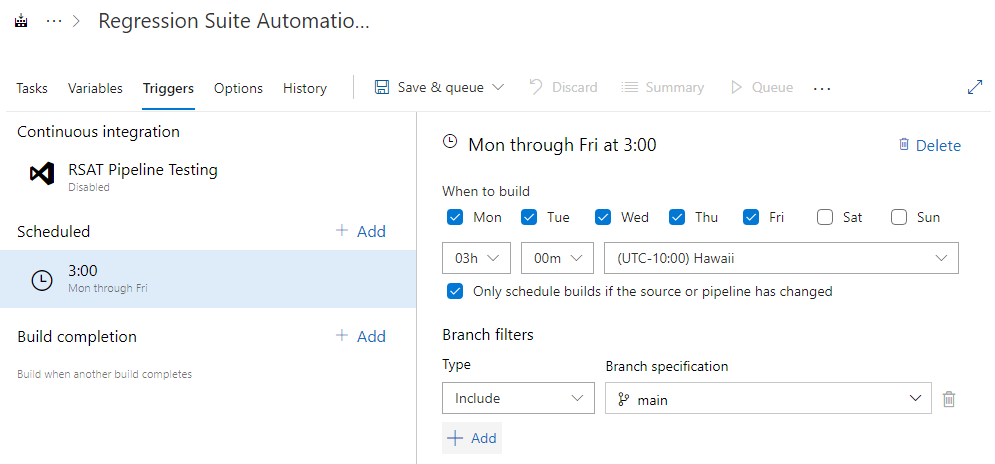
Task: Switch to the Tasks tab
Action: (32, 88)
